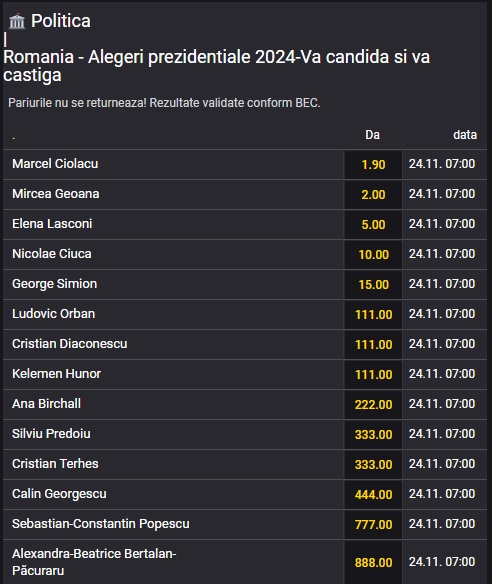
Task: Select Calin Georgescu odds 444.00
Action: pos(373,495)
